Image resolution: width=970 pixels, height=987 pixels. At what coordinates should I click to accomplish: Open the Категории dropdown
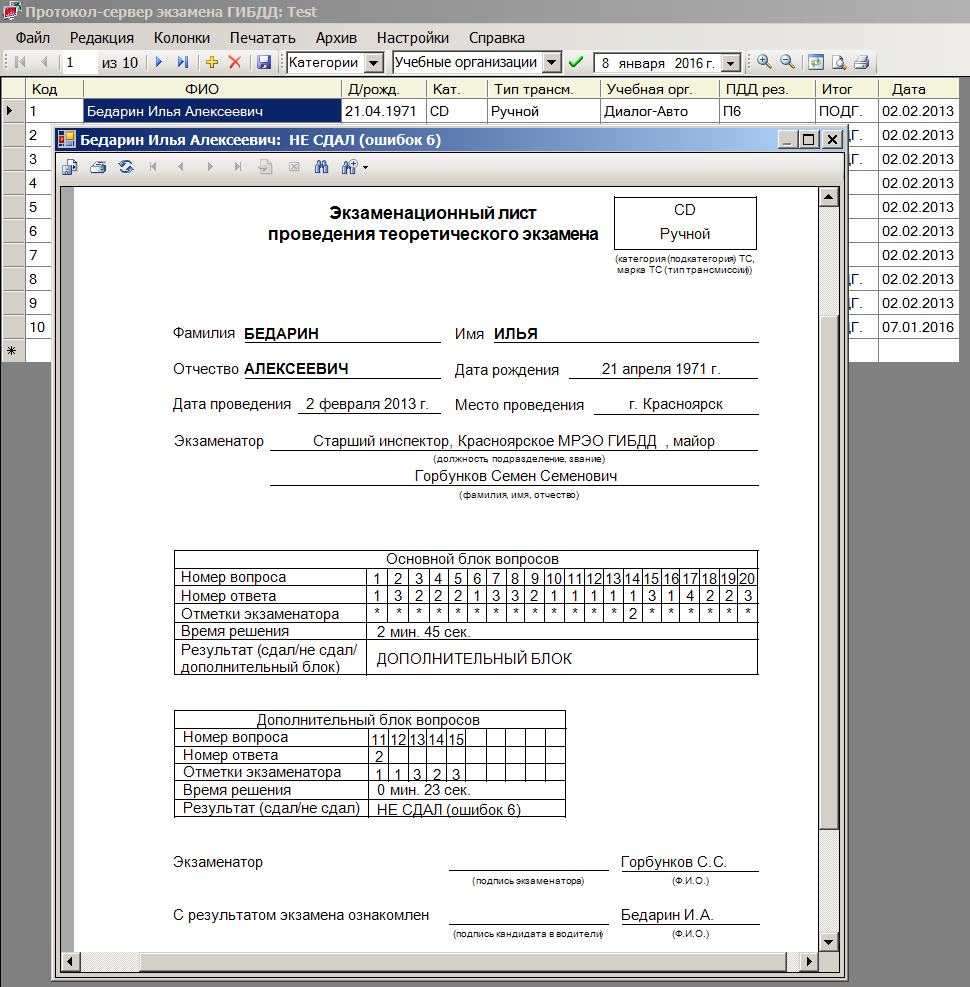(x=374, y=62)
